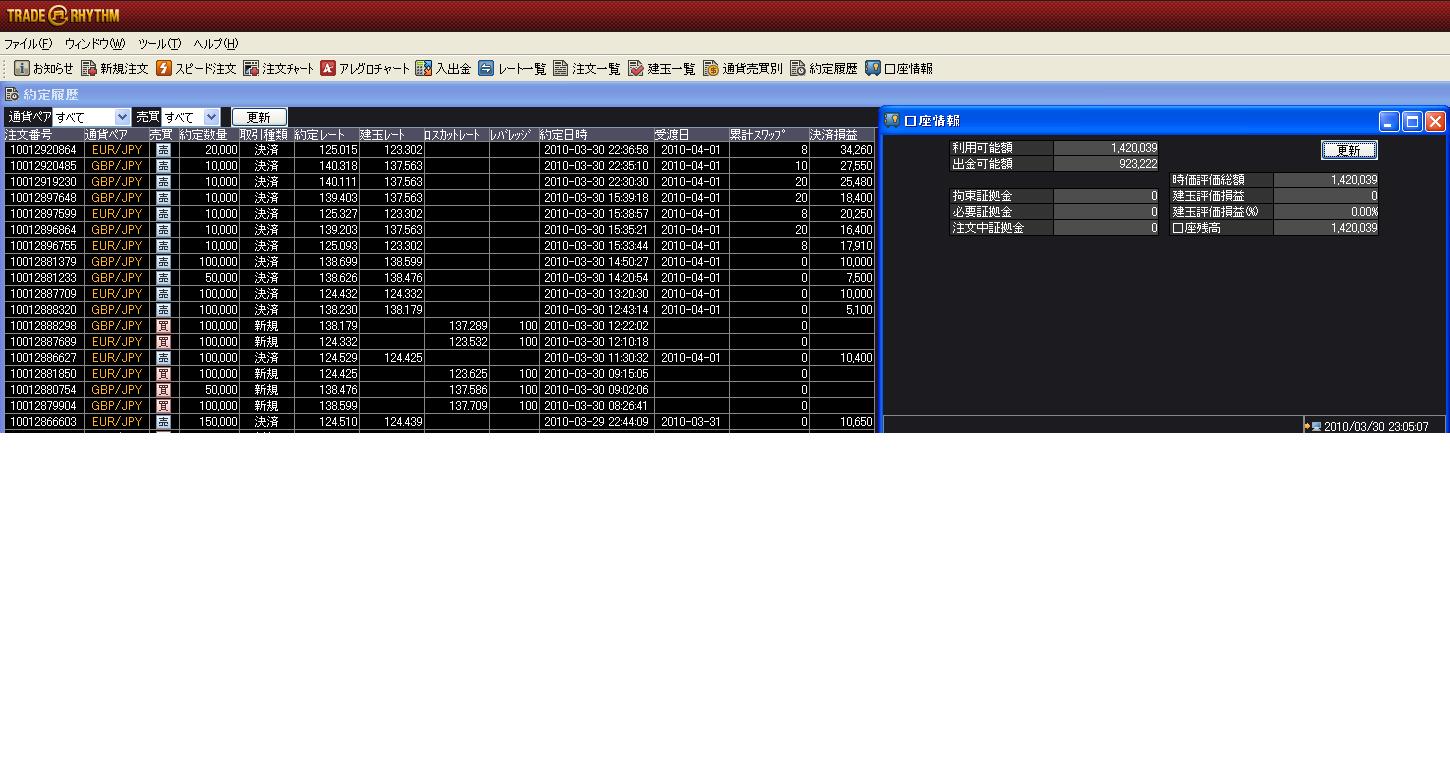This screenshot has height=761, width=1450.
Task: Open the 注文チャート order chart
Action: pos(279,69)
